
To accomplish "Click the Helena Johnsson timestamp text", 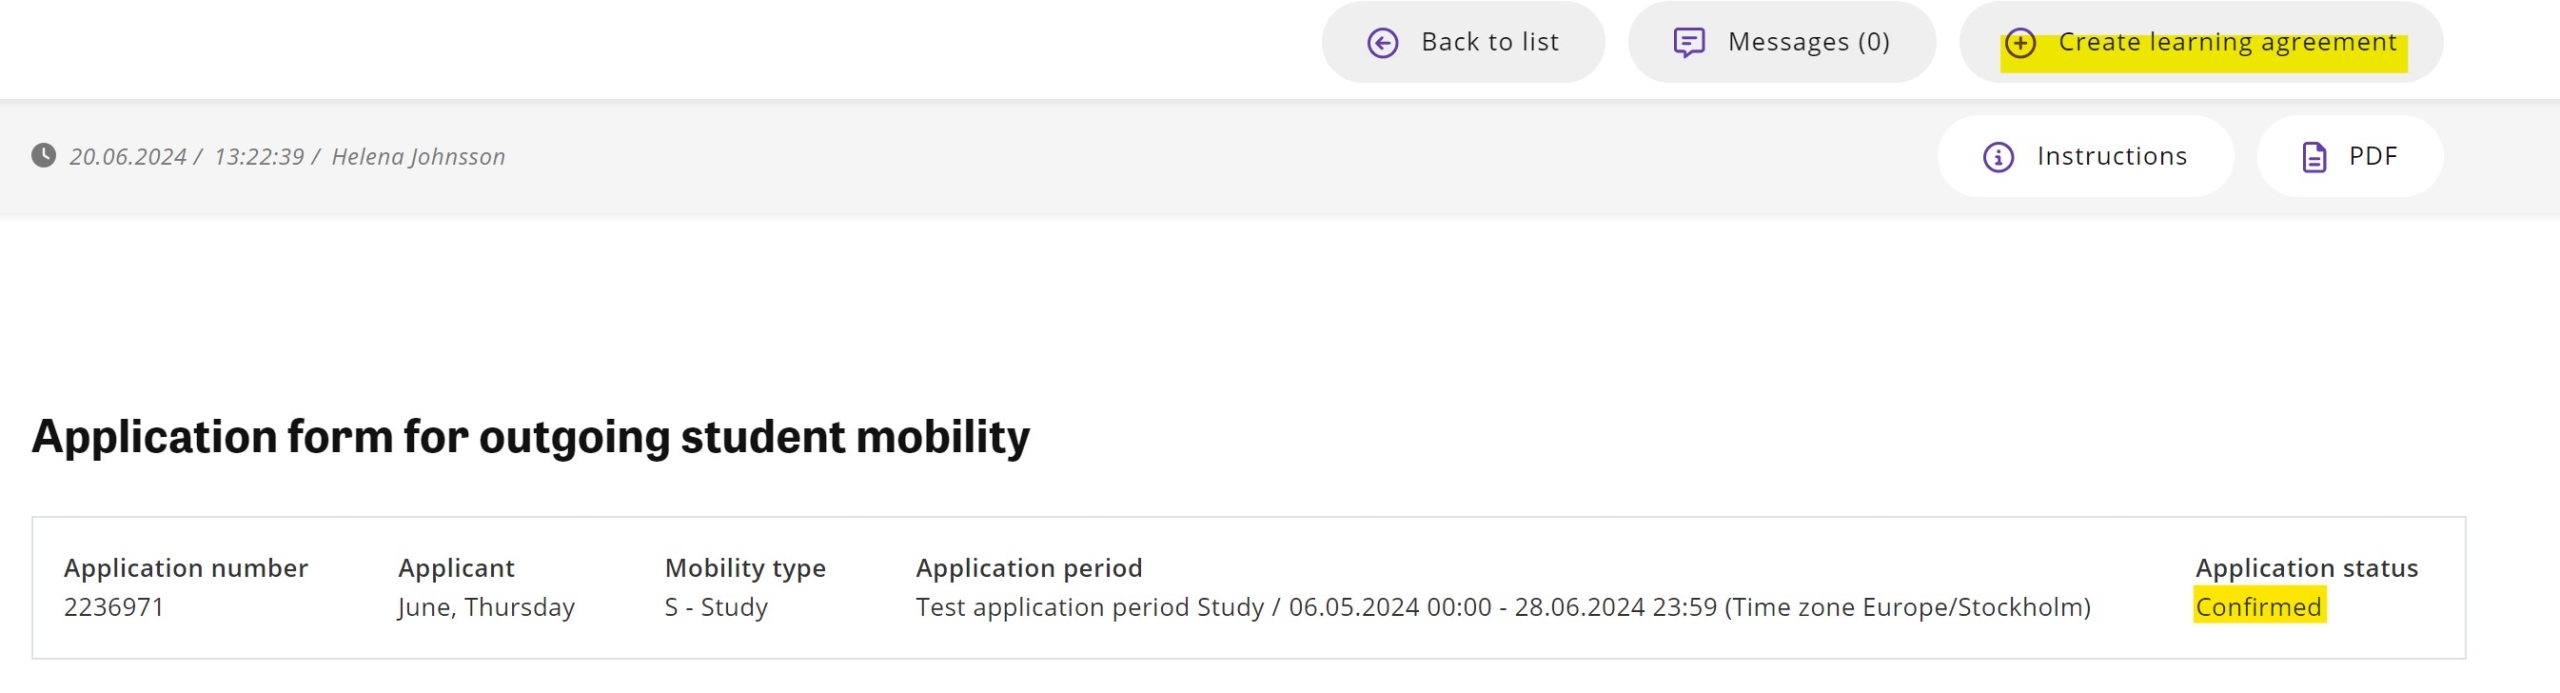I will pyautogui.click(x=418, y=157).
